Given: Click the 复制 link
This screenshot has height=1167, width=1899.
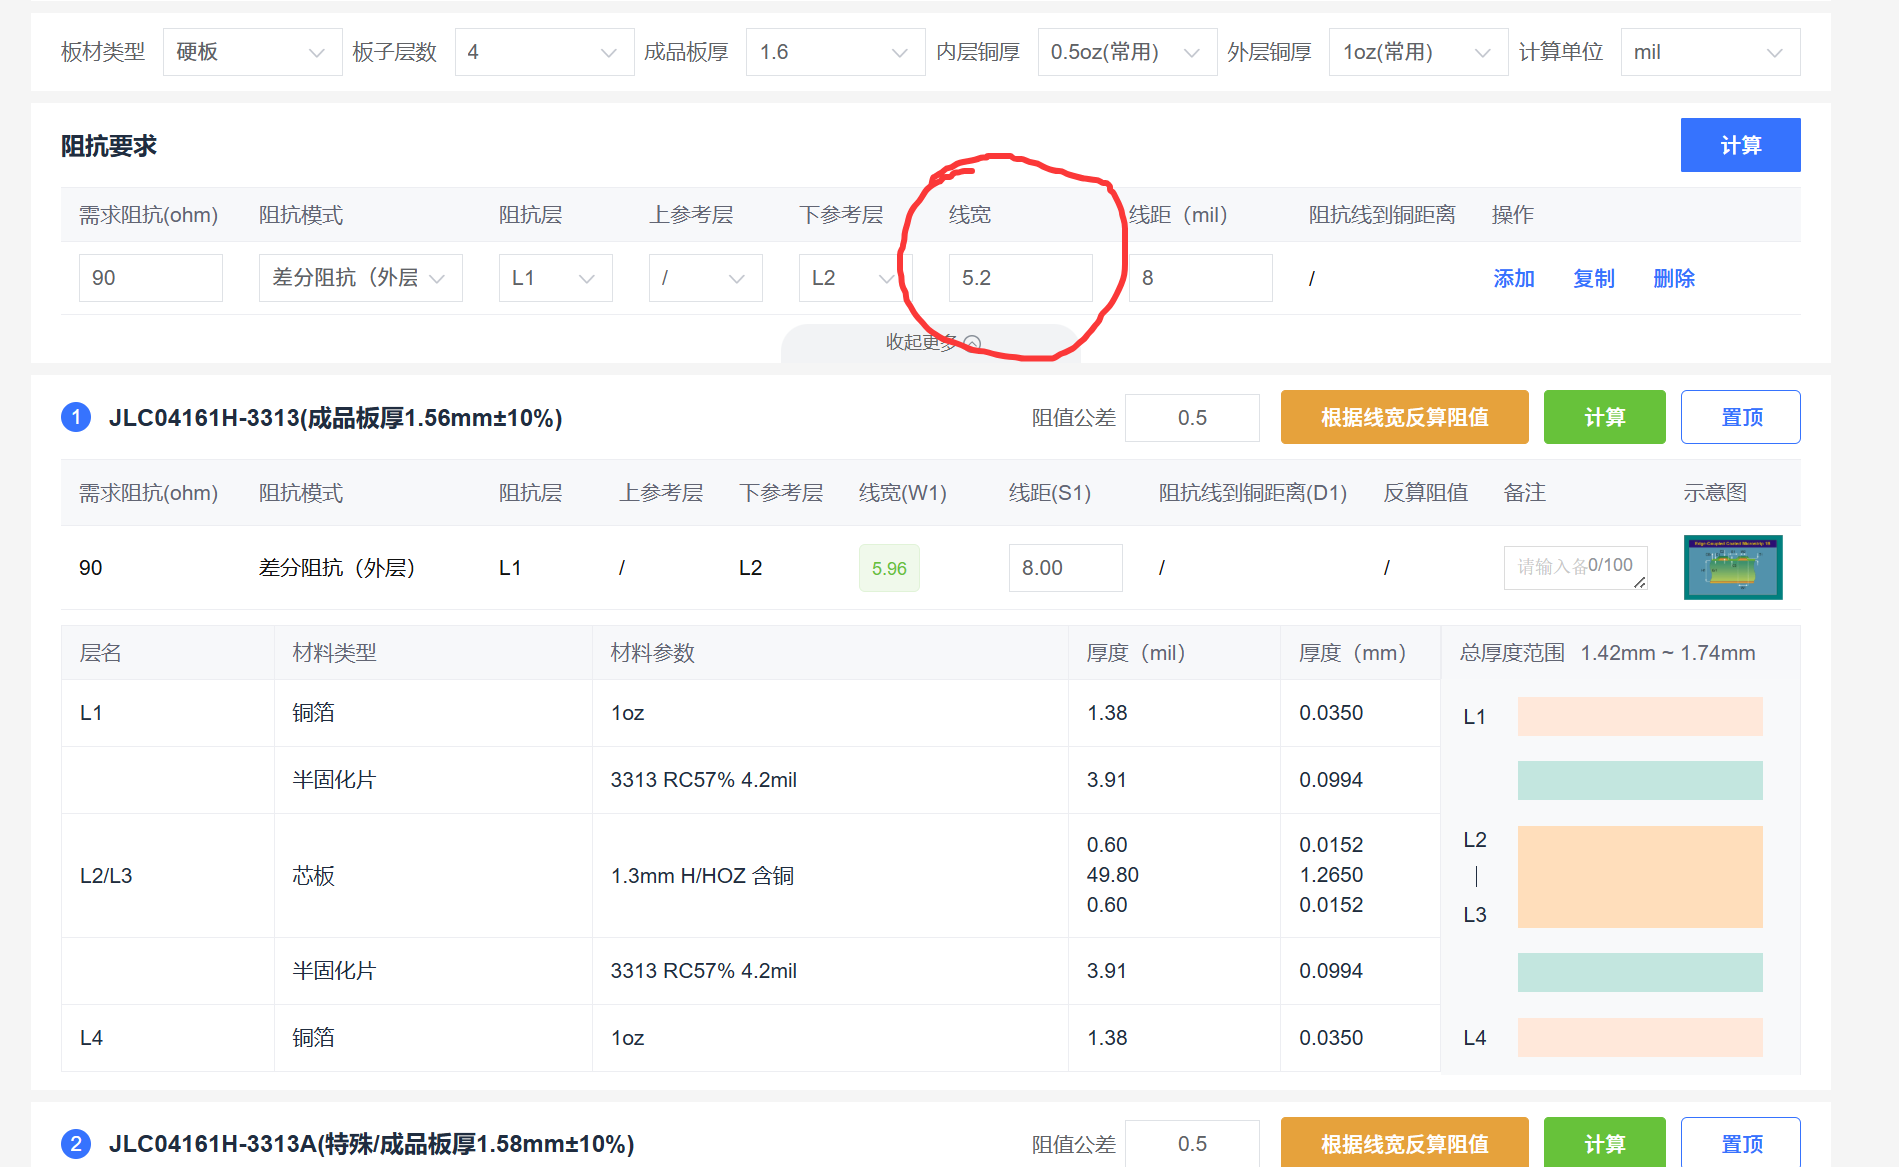Looking at the screenshot, I should tap(1593, 279).
